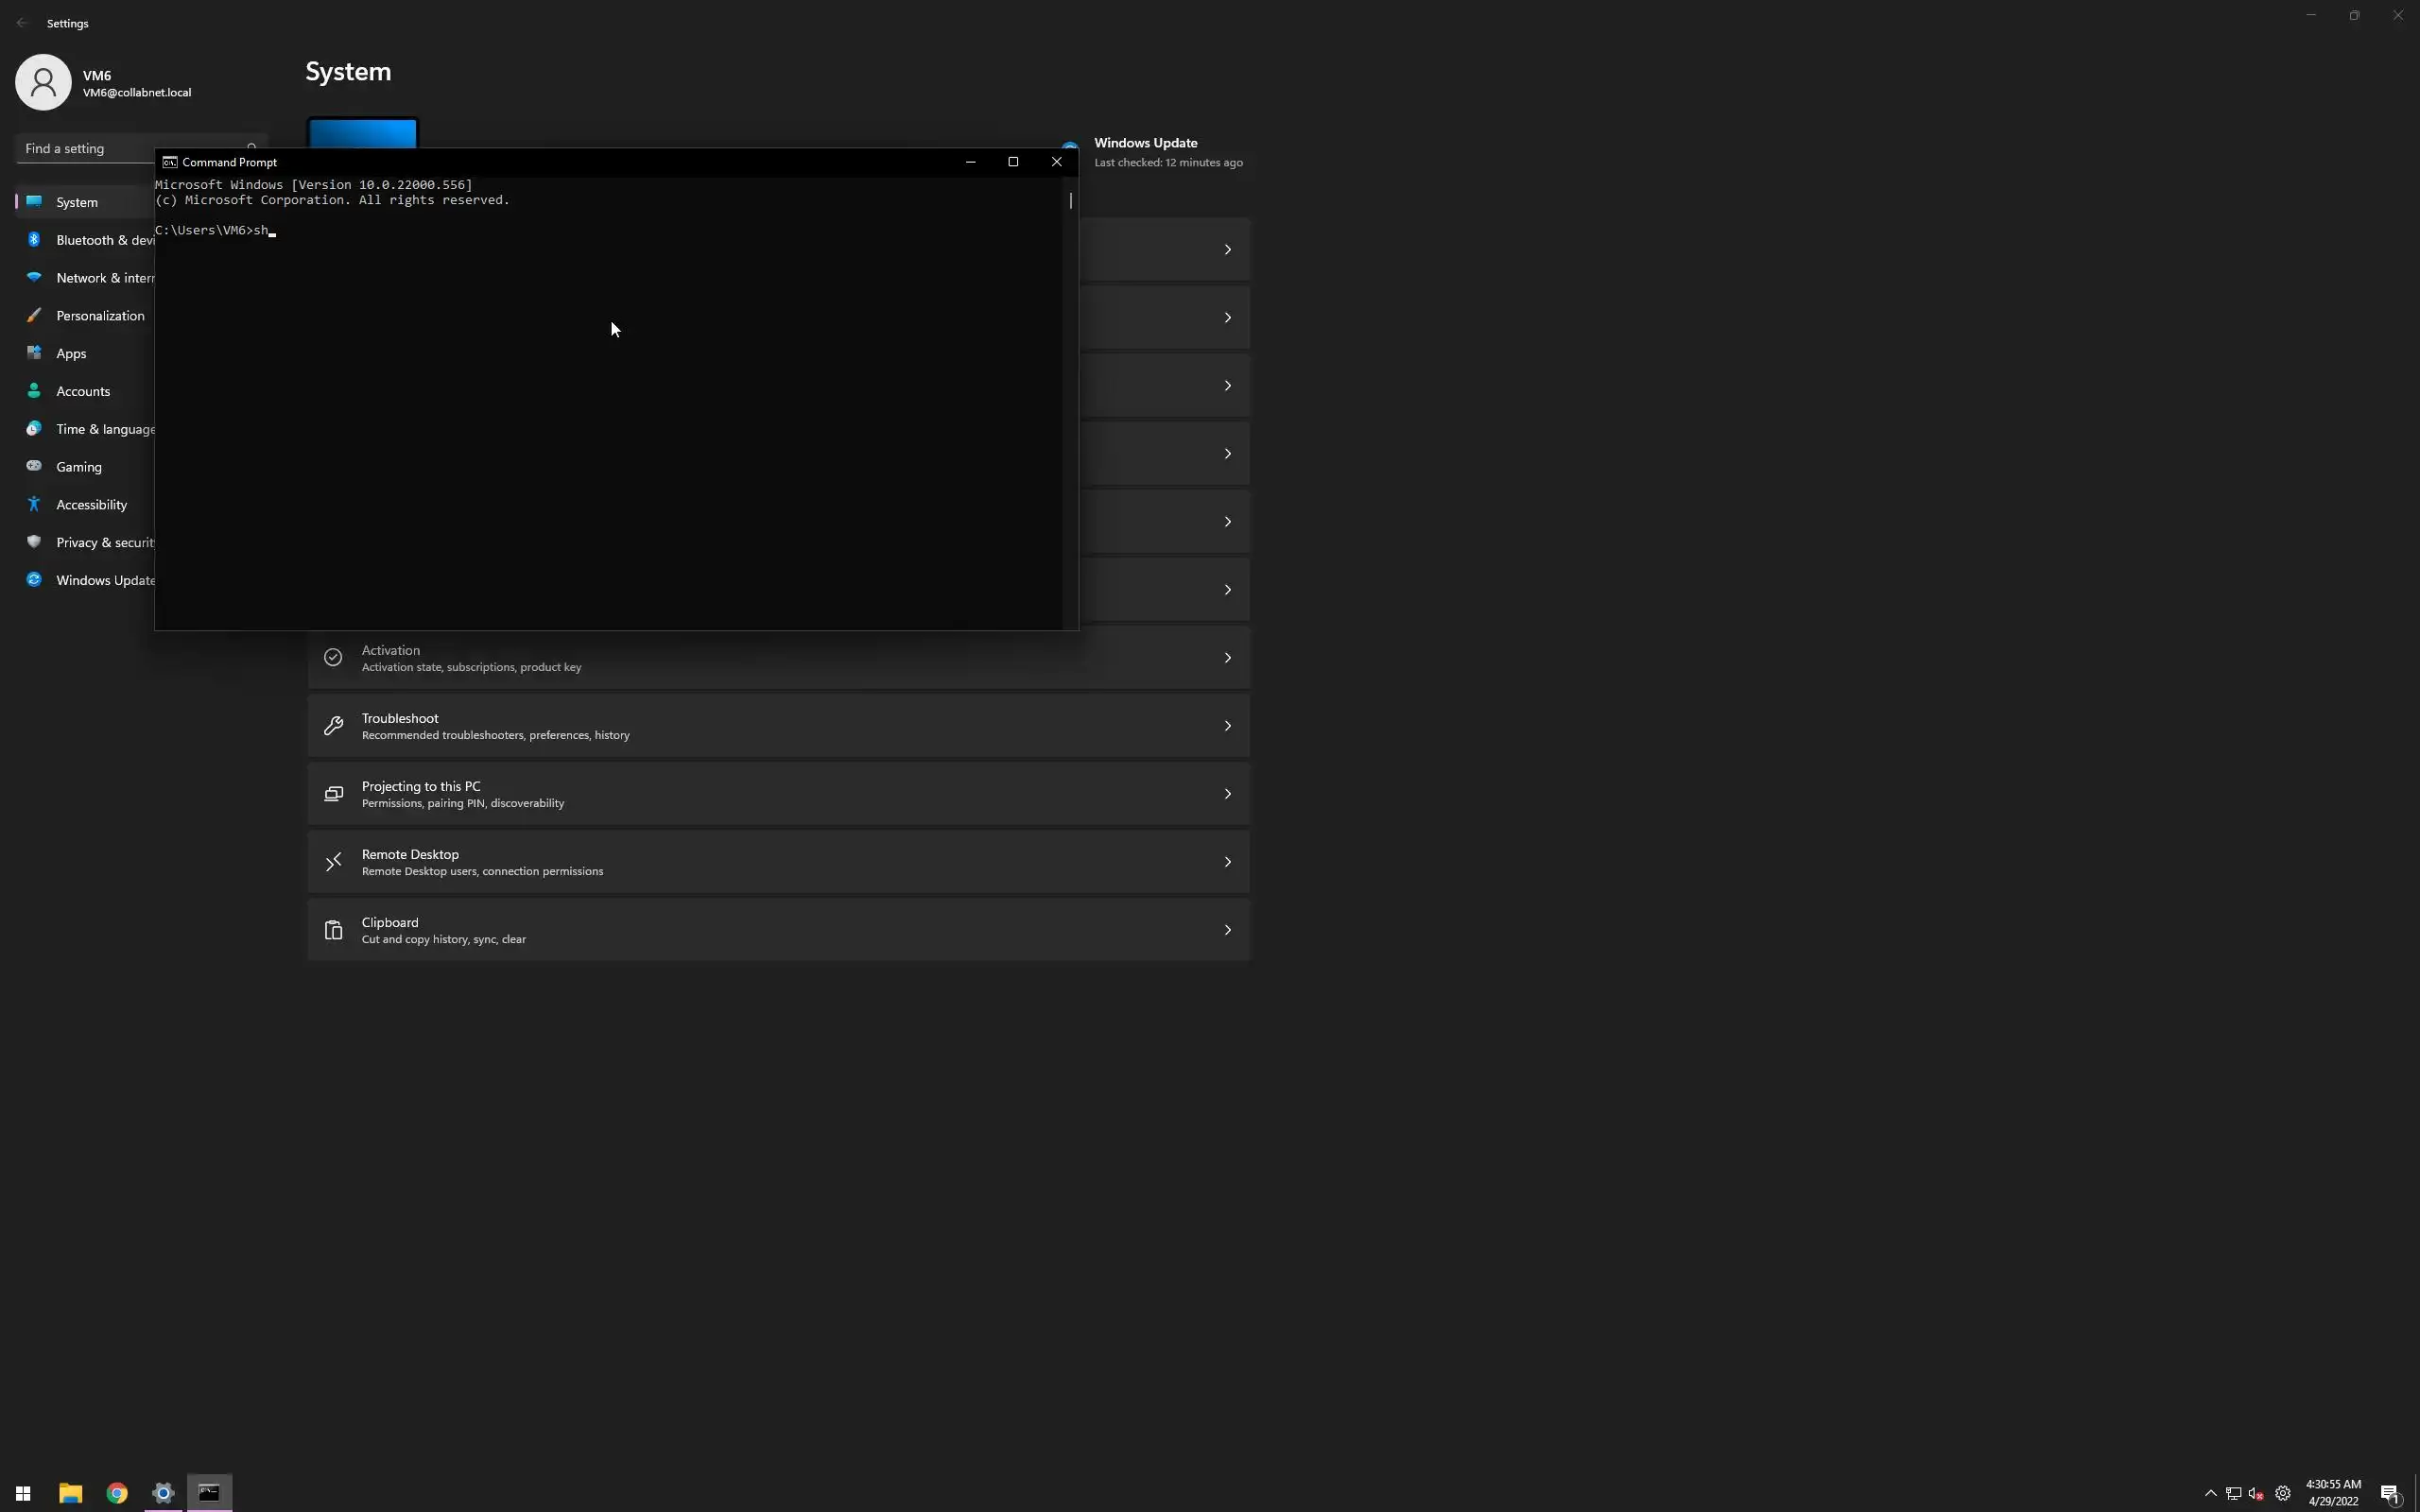This screenshot has width=2420, height=1512.
Task: Click the Remote Desktop icon
Action: click(x=333, y=862)
